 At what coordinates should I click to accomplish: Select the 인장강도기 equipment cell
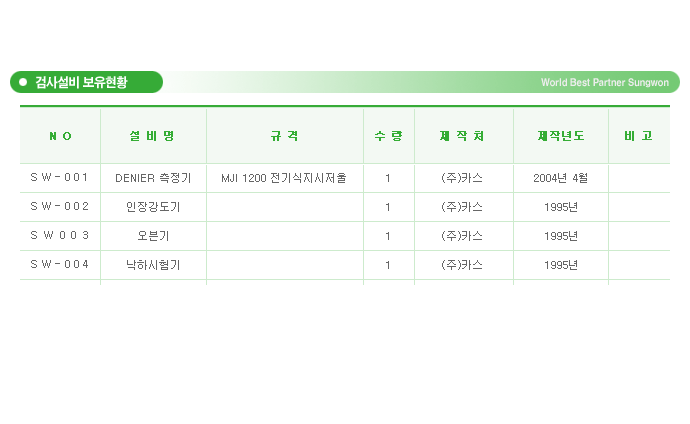pyautogui.click(x=153, y=207)
